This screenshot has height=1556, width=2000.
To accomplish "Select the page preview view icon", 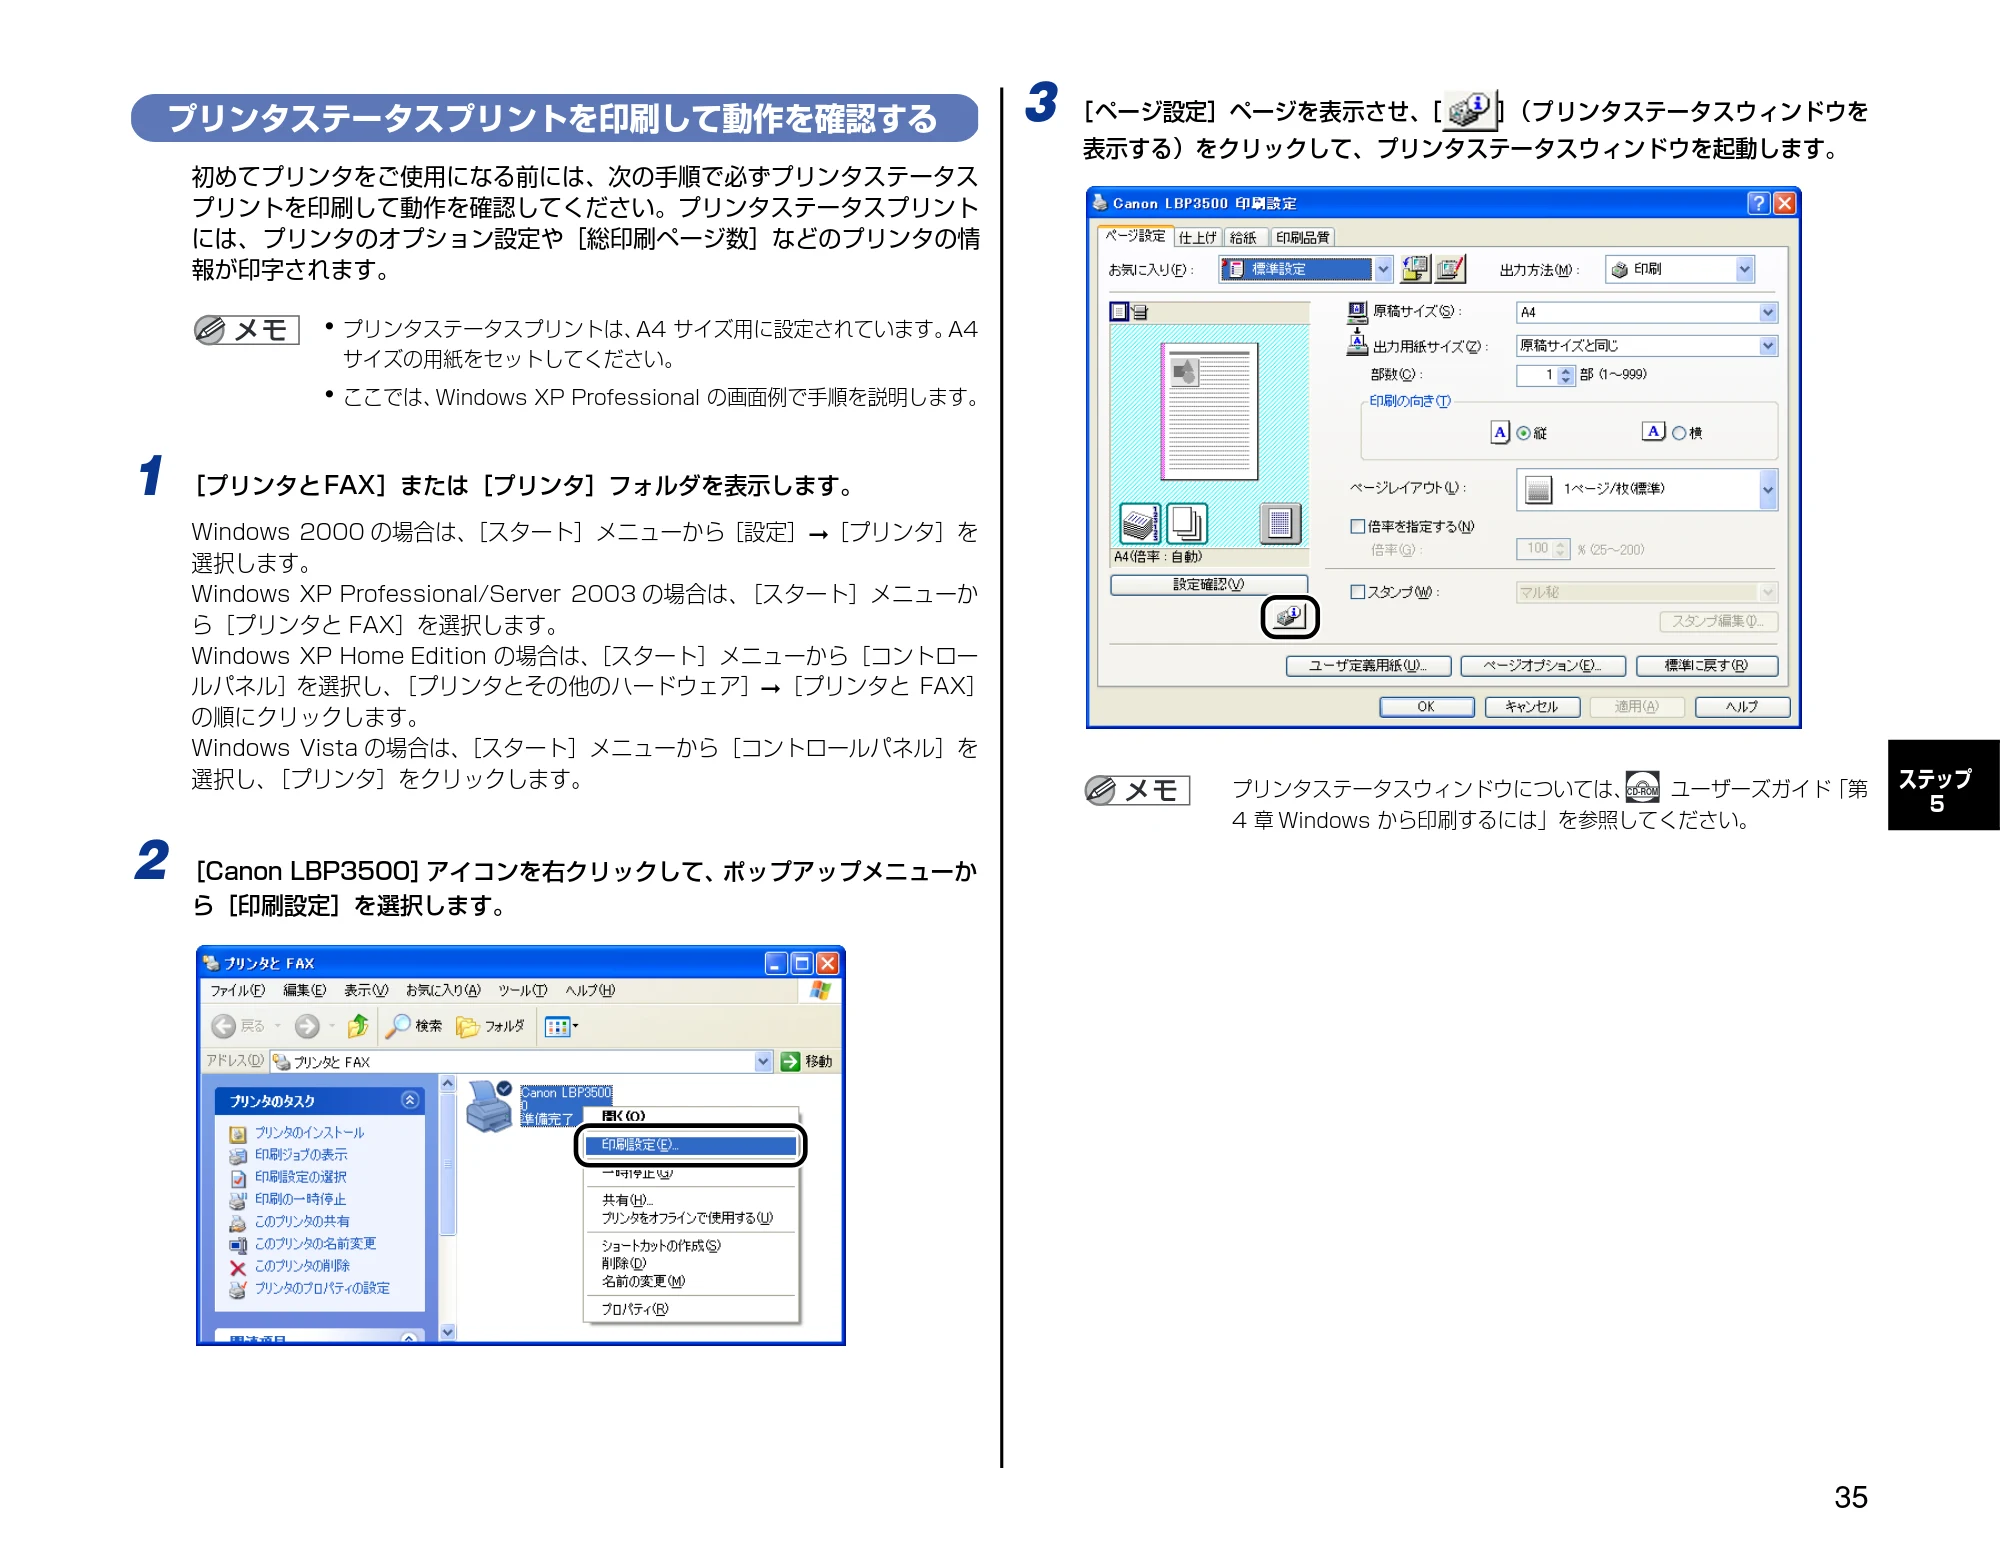I will [x=1119, y=312].
